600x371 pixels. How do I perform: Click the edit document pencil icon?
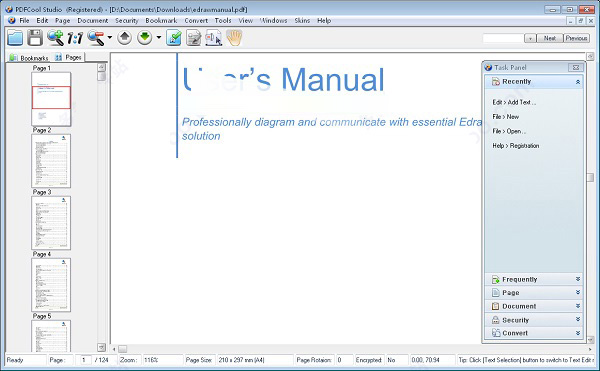point(194,38)
